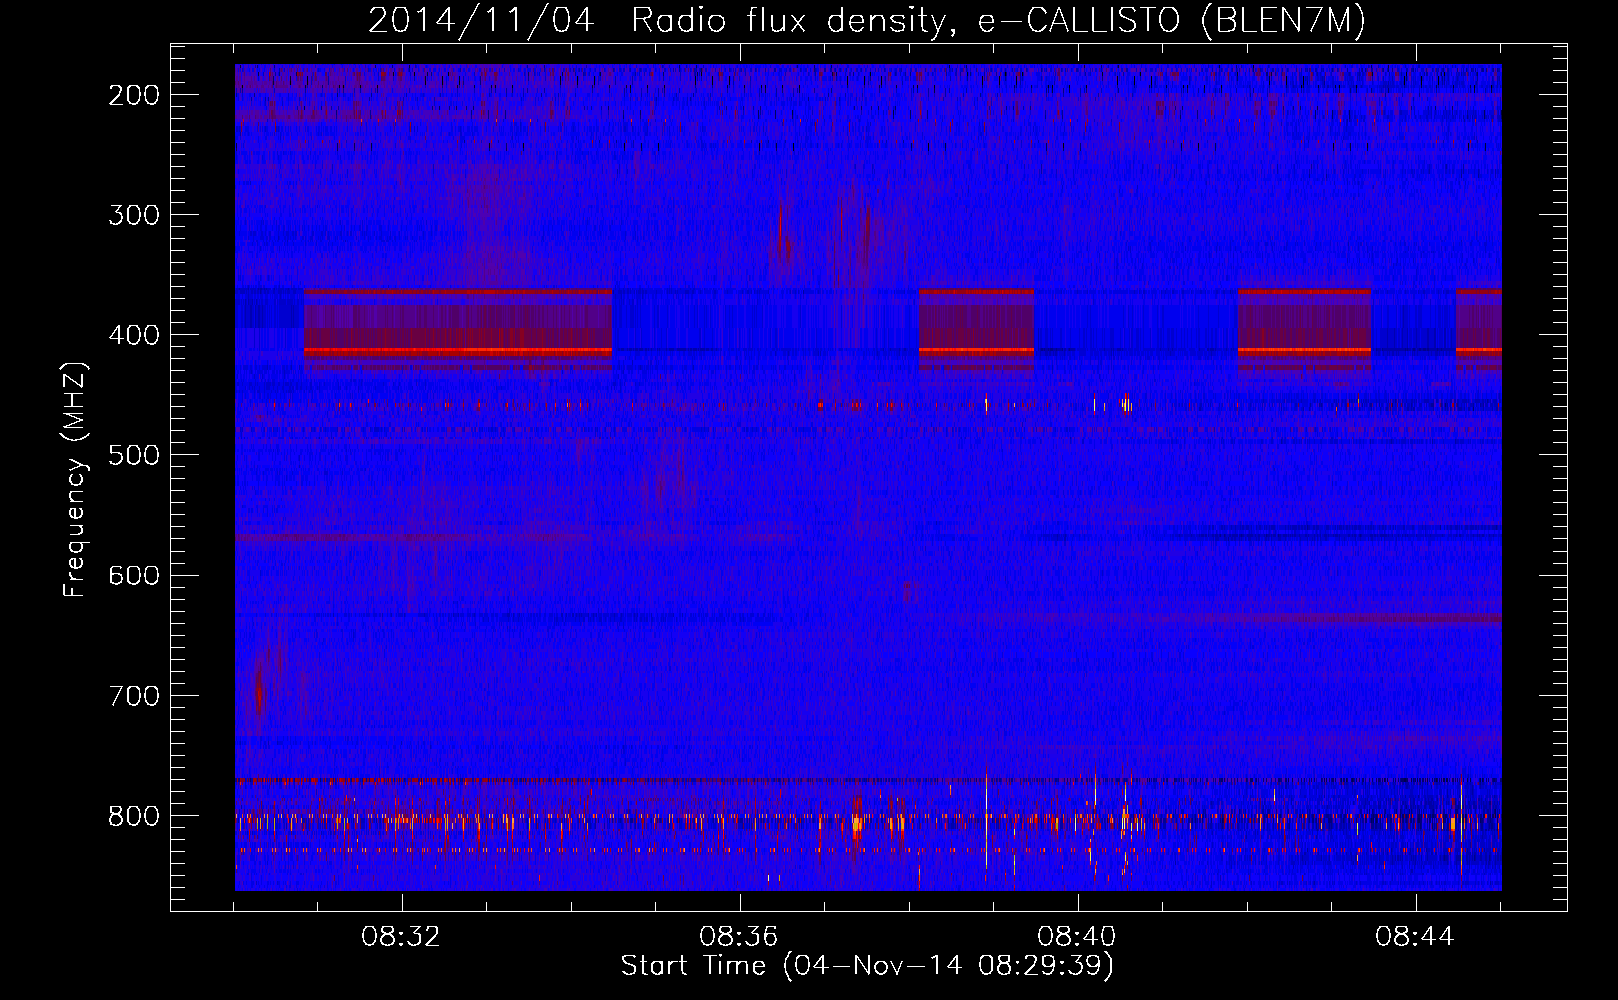
Task: Click the 200 frequency tick label
Action: (133, 95)
